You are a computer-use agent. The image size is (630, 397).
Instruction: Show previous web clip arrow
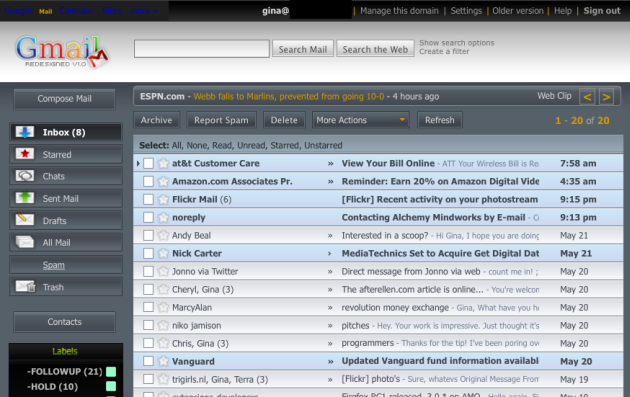coord(587,97)
